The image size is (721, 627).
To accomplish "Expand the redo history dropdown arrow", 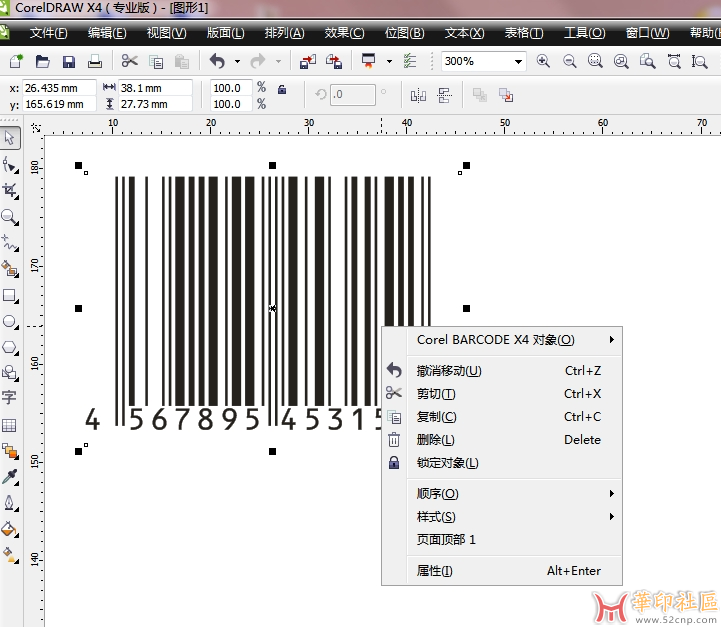I will pos(278,61).
